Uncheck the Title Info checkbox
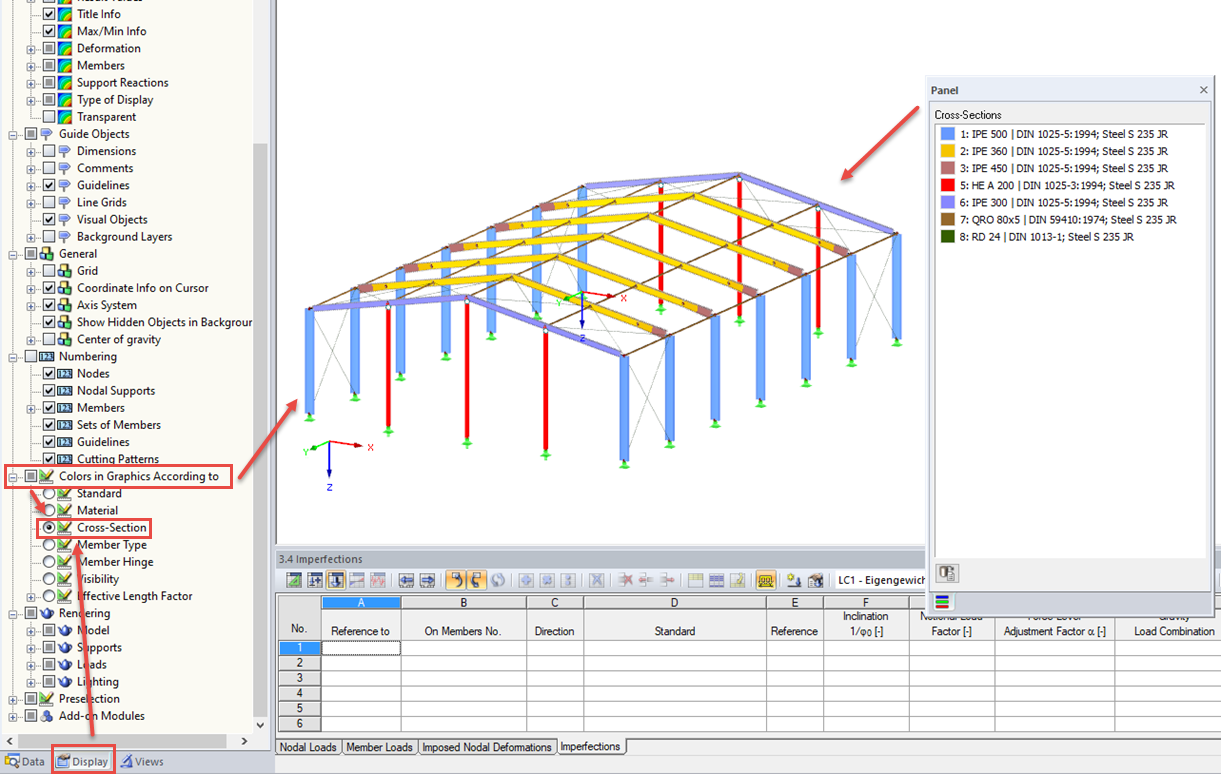The width and height of the screenshot is (1221, 774). coord(49,14)
